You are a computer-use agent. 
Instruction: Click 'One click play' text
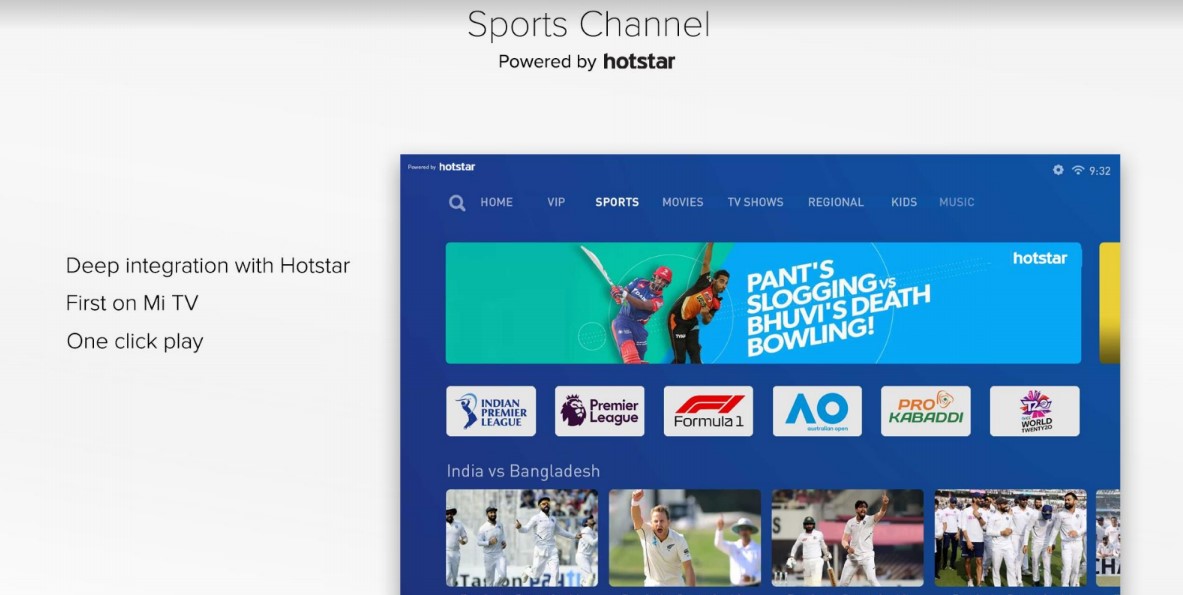click(135, 342)
